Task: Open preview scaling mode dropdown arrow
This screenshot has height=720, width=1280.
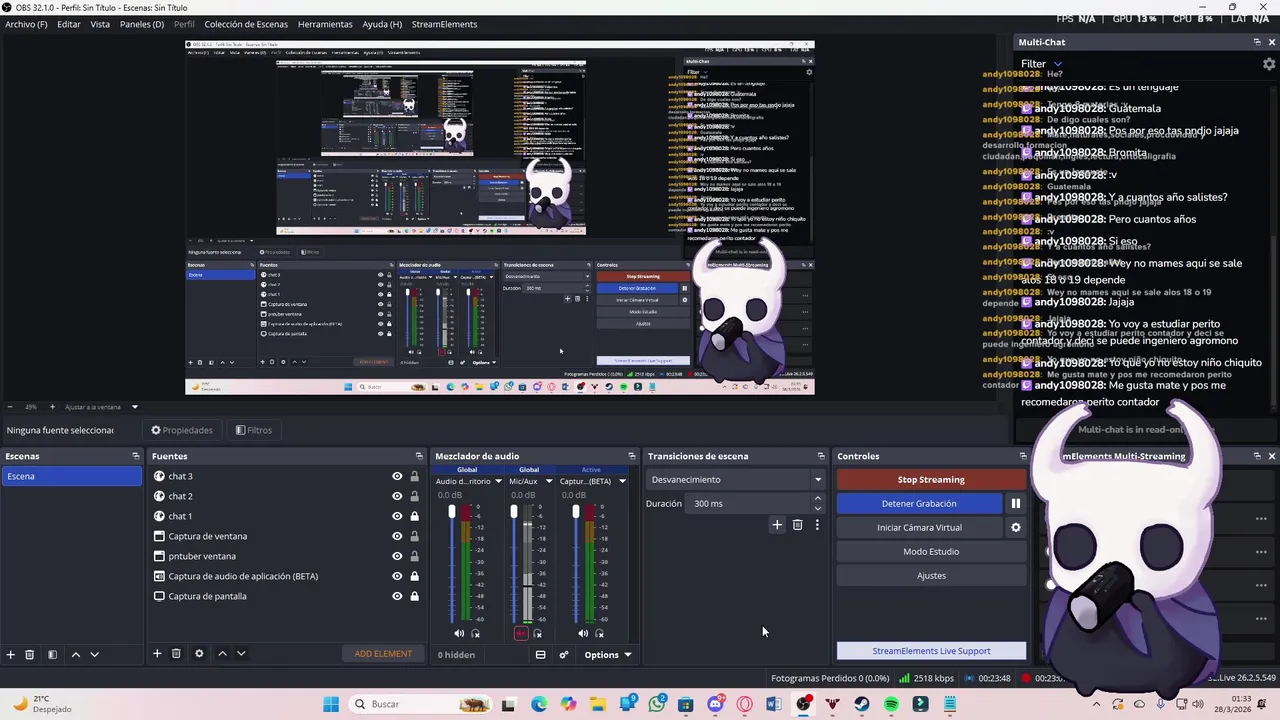Action: (x=134, y=407)
